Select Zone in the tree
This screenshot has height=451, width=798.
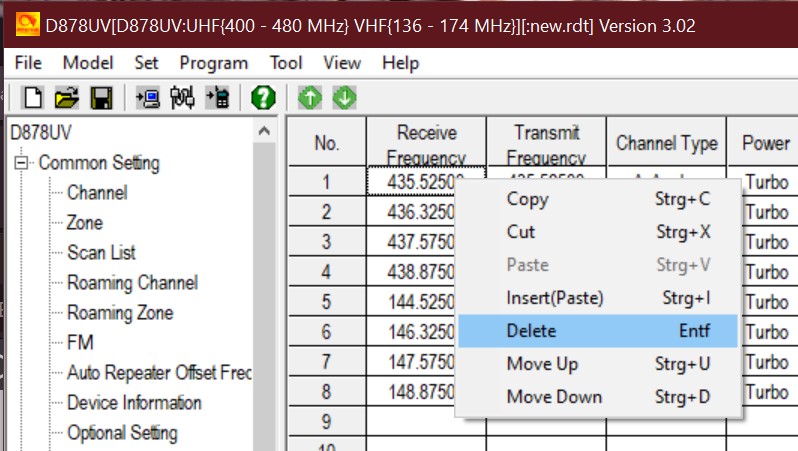click(x=85, y=223)
